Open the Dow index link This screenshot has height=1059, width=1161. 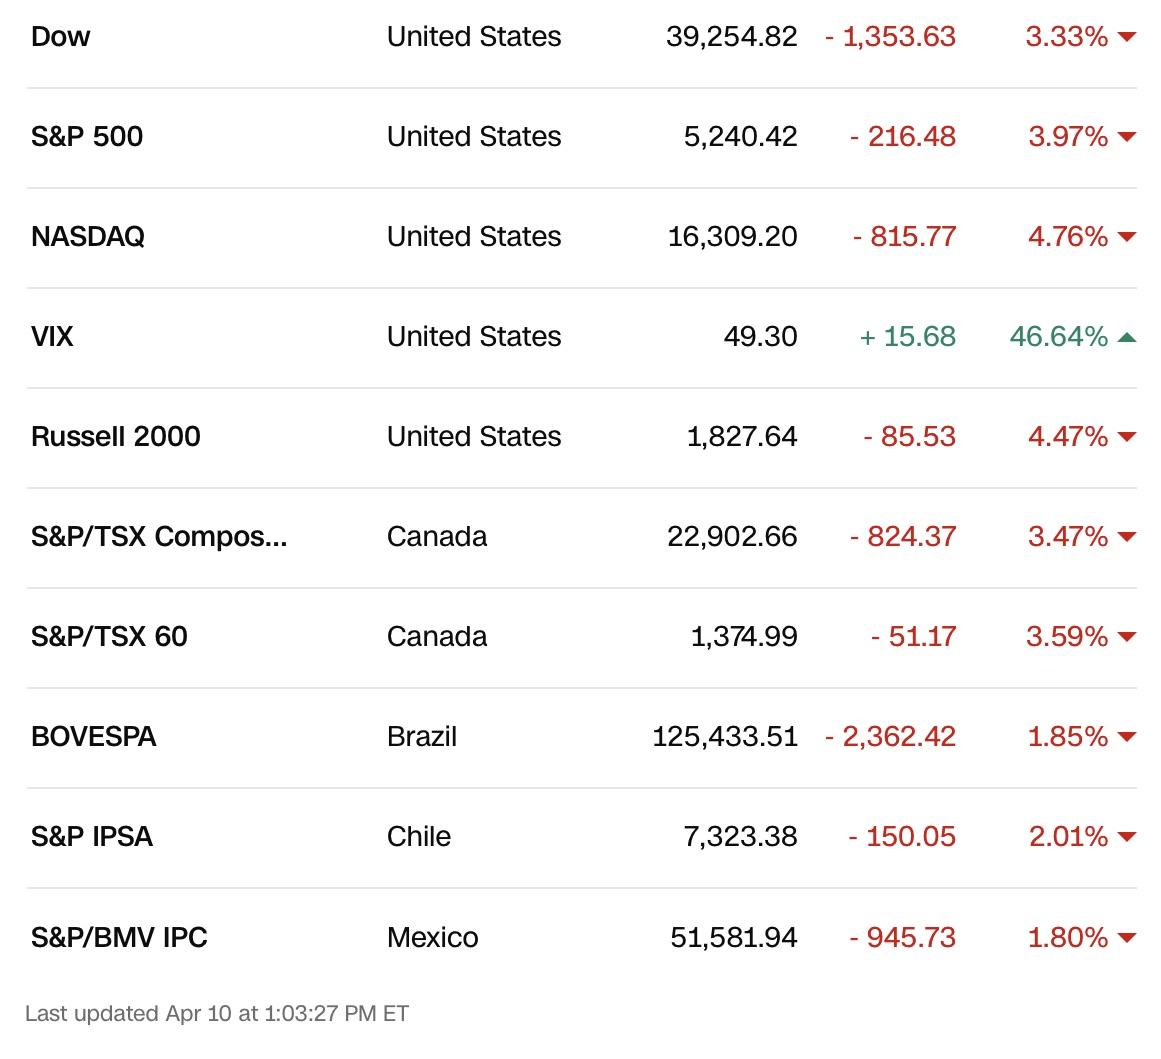click(x=61, y=37)
